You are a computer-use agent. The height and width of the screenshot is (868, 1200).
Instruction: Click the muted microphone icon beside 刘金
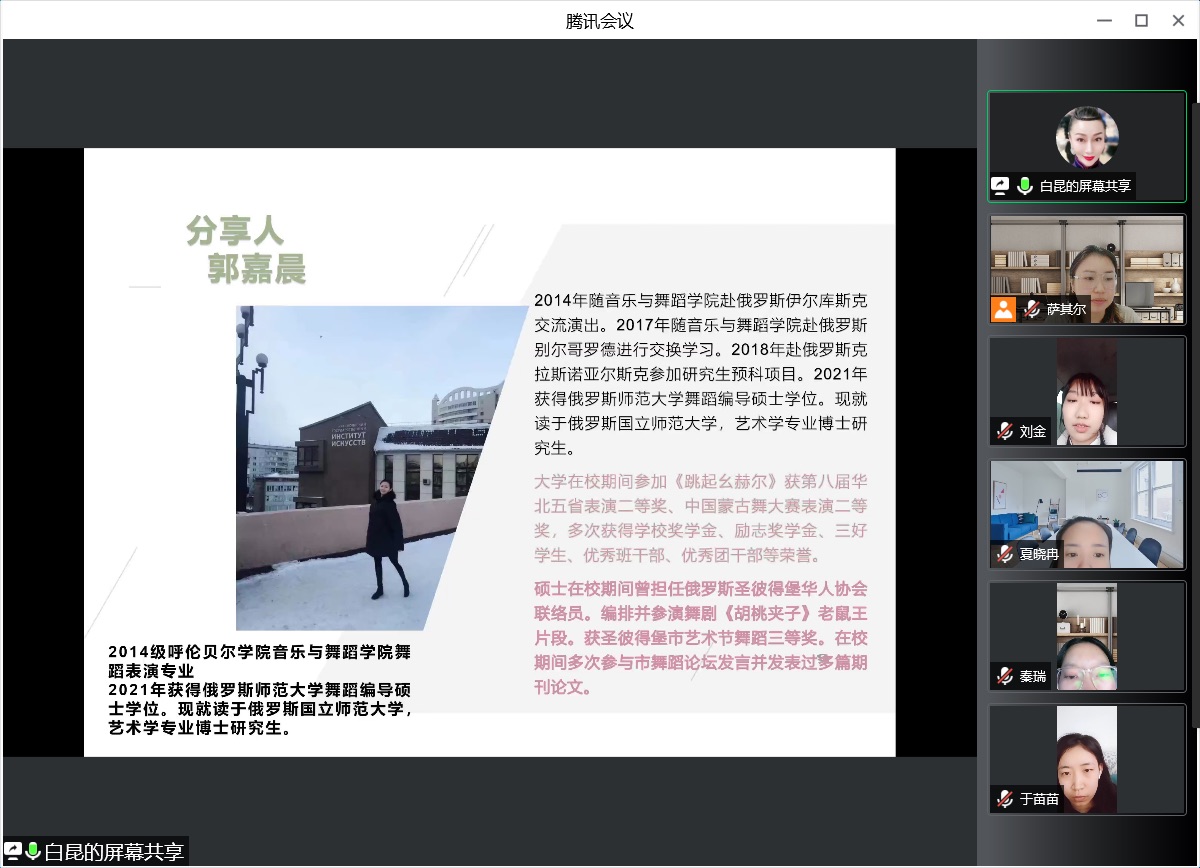(1004, 431)
